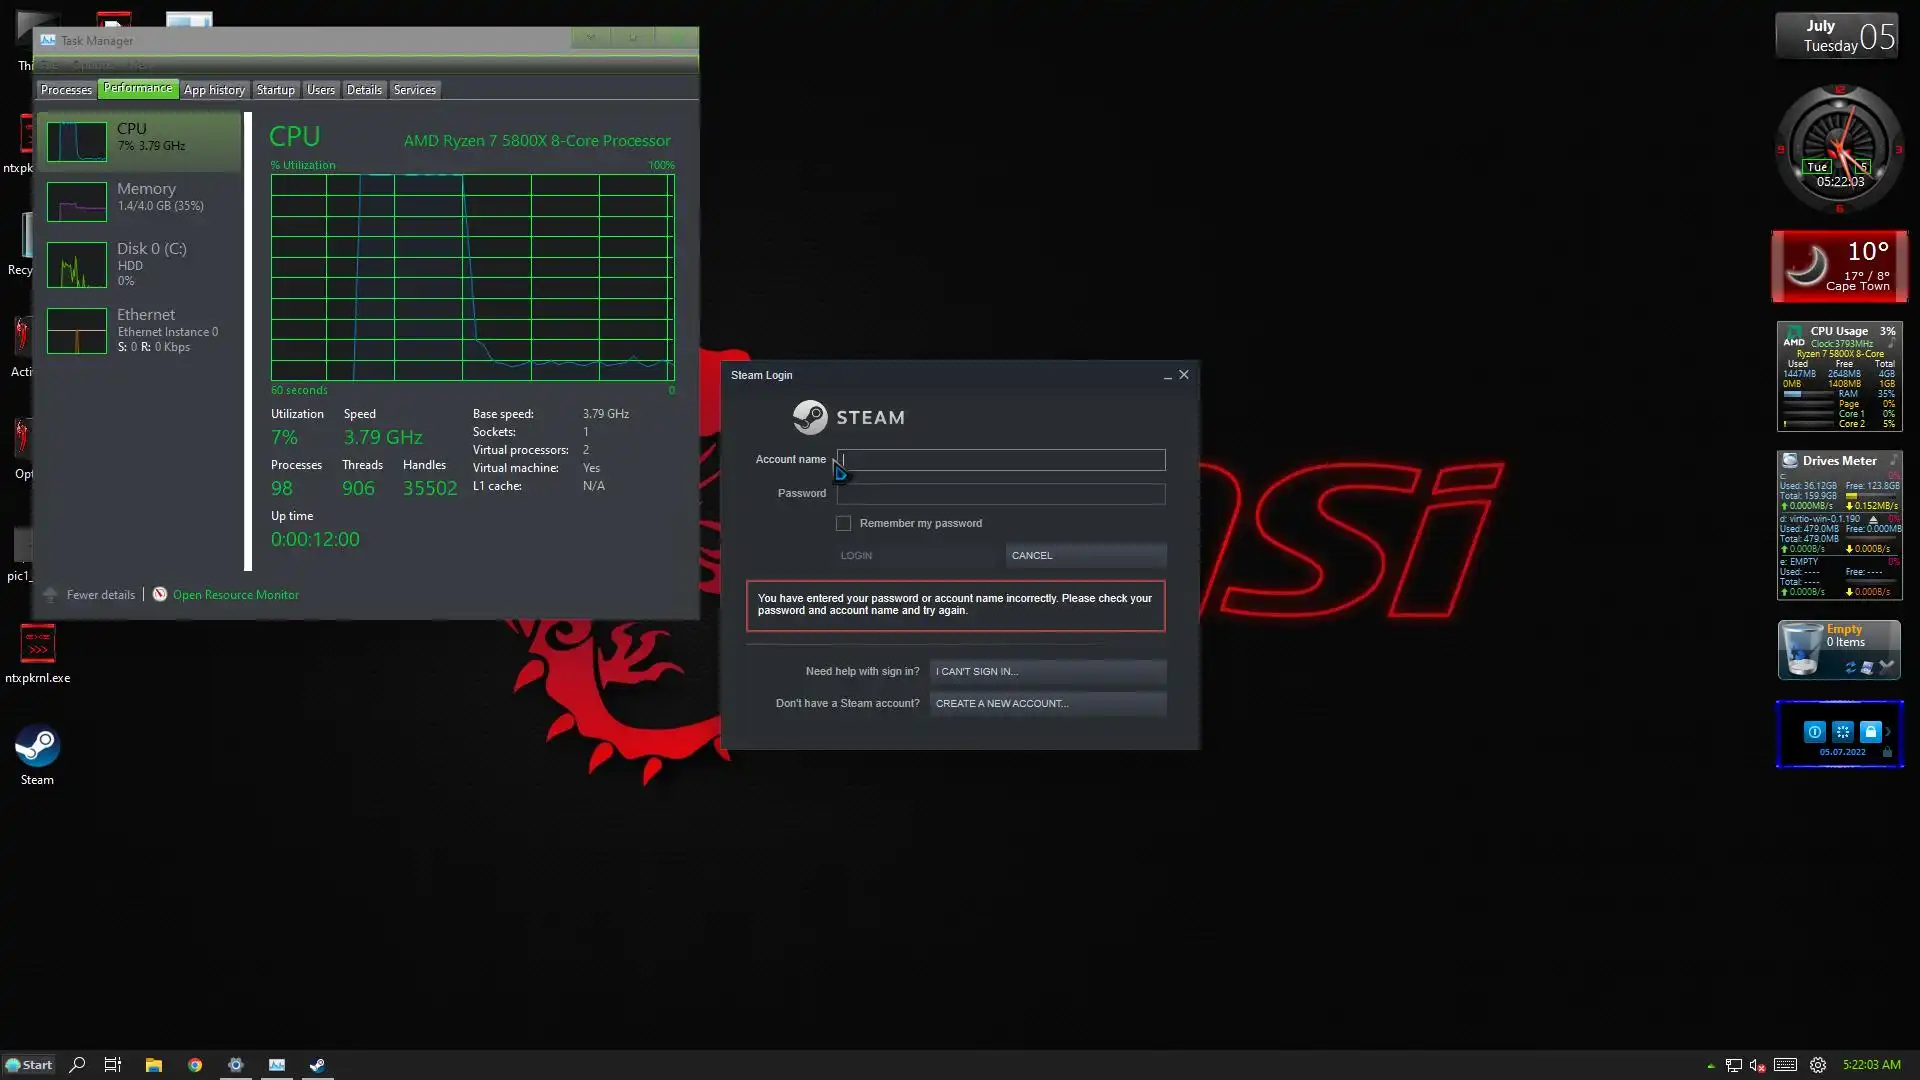
Task: Open File Explorer from the taskbar
Action: click(153, 1065)
